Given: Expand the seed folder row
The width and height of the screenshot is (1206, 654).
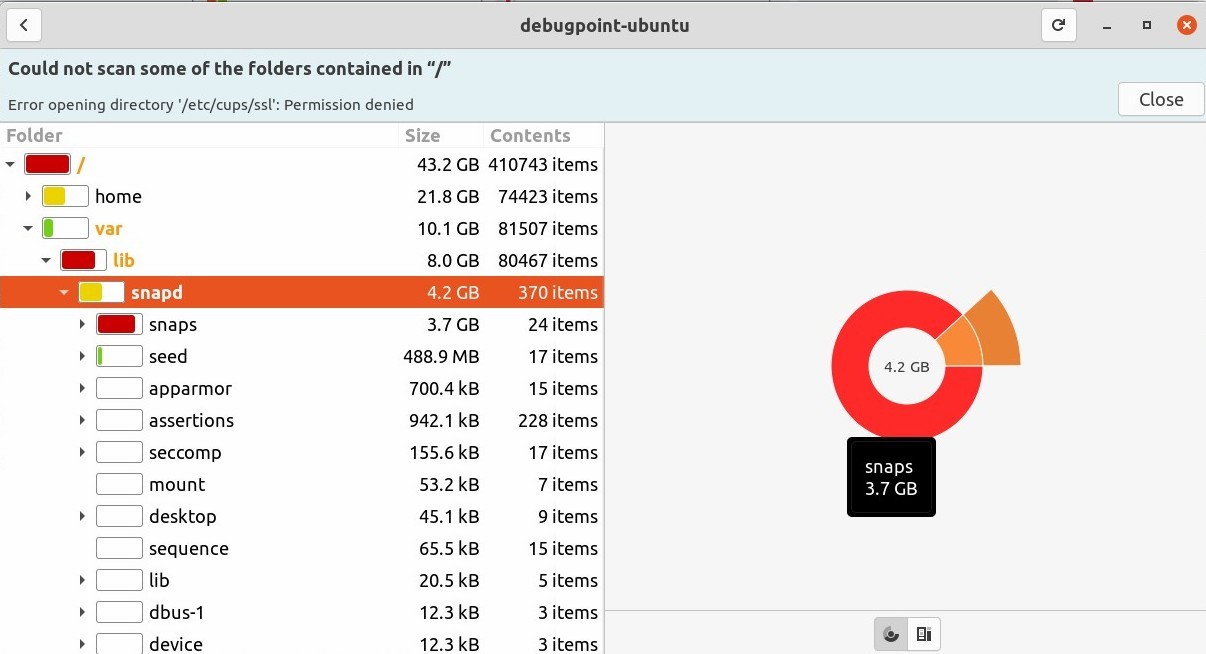Looking at the screenshot, I should tap(82, 356).
